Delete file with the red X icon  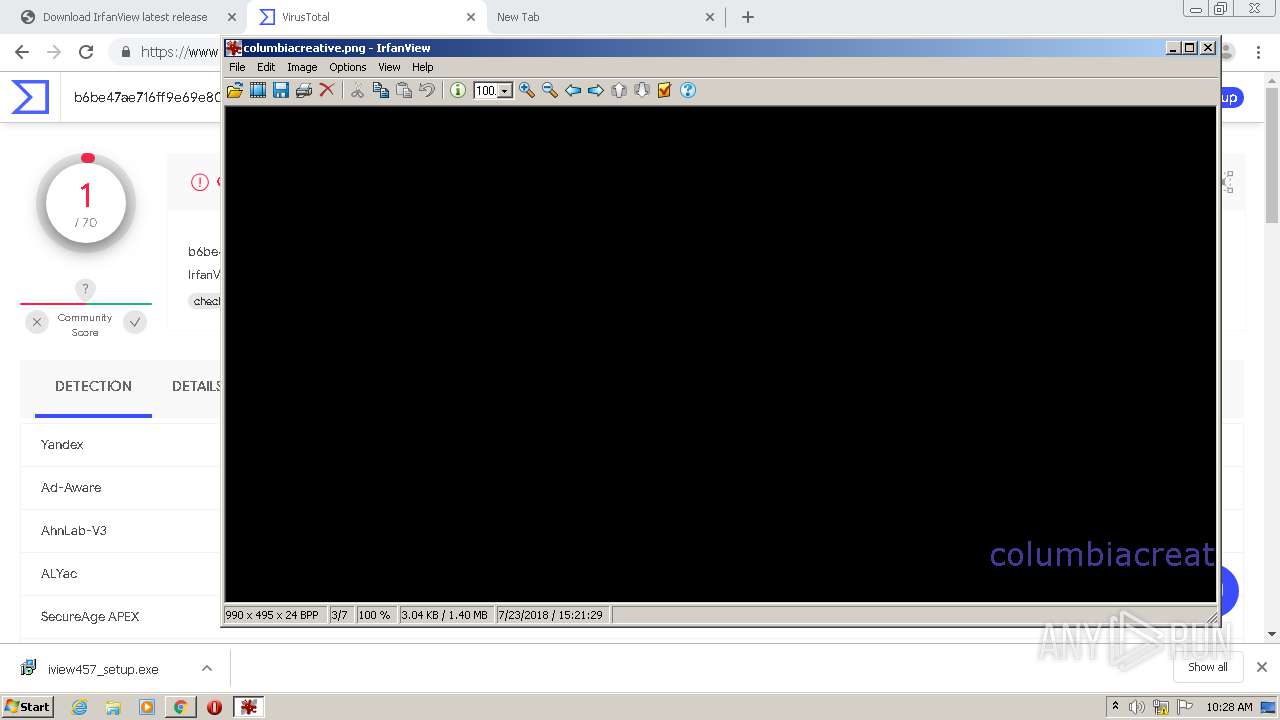click(x=327, y=90)
